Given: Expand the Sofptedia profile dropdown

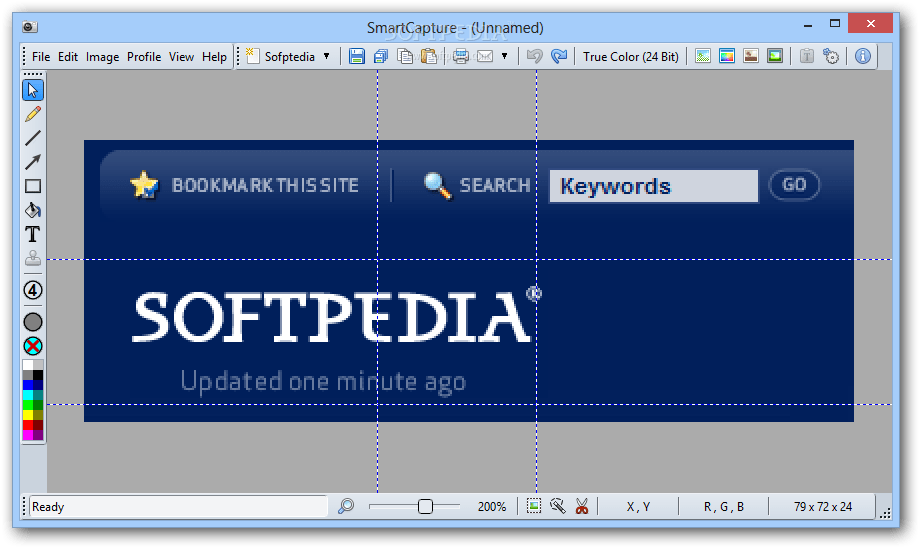Looking at the screenshot, I should [326, 56].
